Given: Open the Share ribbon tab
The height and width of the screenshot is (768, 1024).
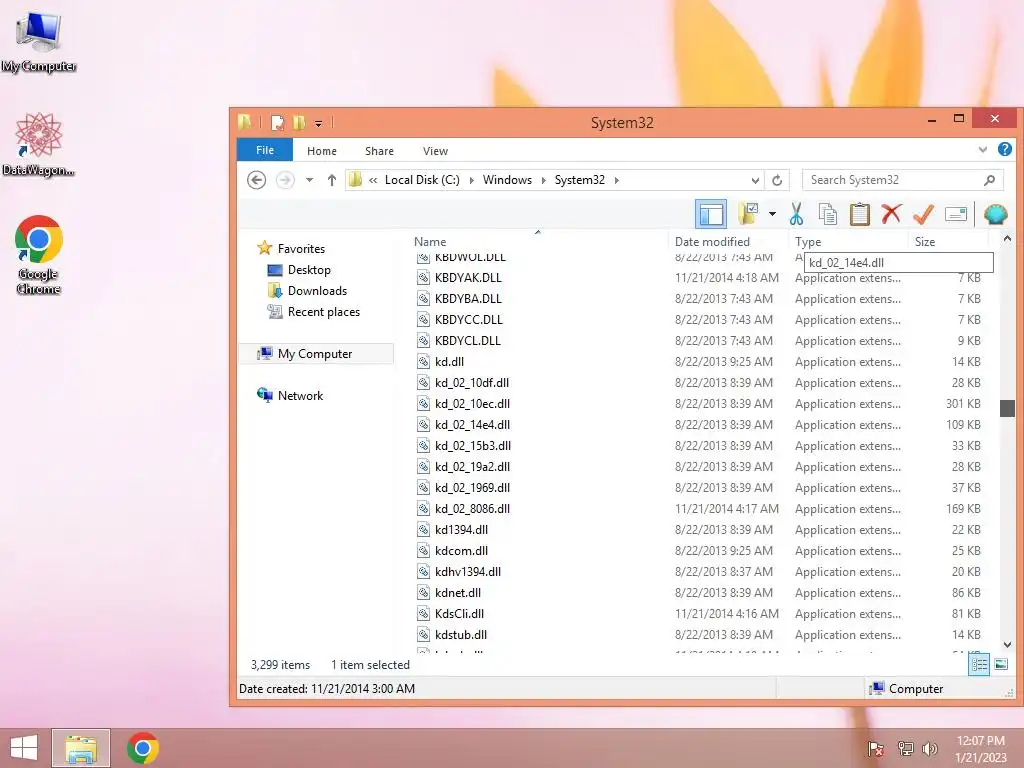Looking at the screenshot, I should pos(379,151).
